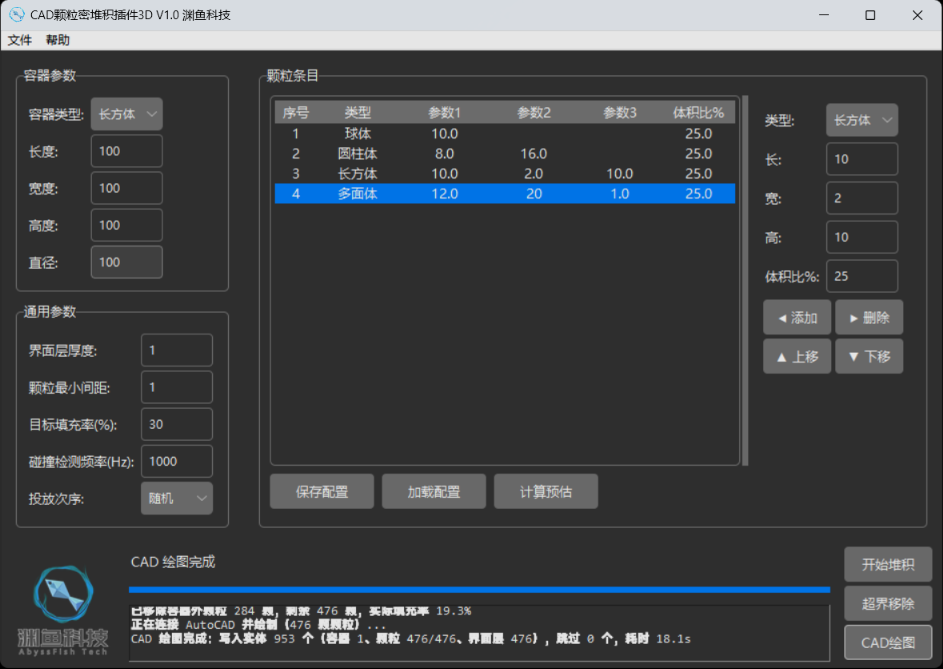The width and height of the screenshot is (943, 669).
Task: Move entry up with 上移
Action: [x=797, y=356]
